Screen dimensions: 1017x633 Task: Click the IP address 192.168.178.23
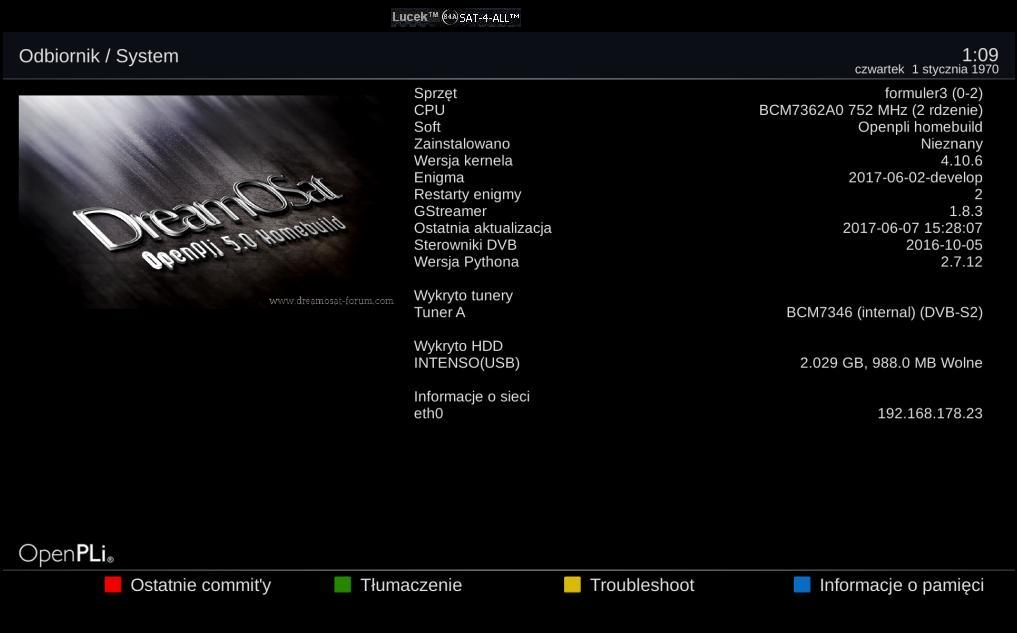pyautogui.click(x=930, y=413)
